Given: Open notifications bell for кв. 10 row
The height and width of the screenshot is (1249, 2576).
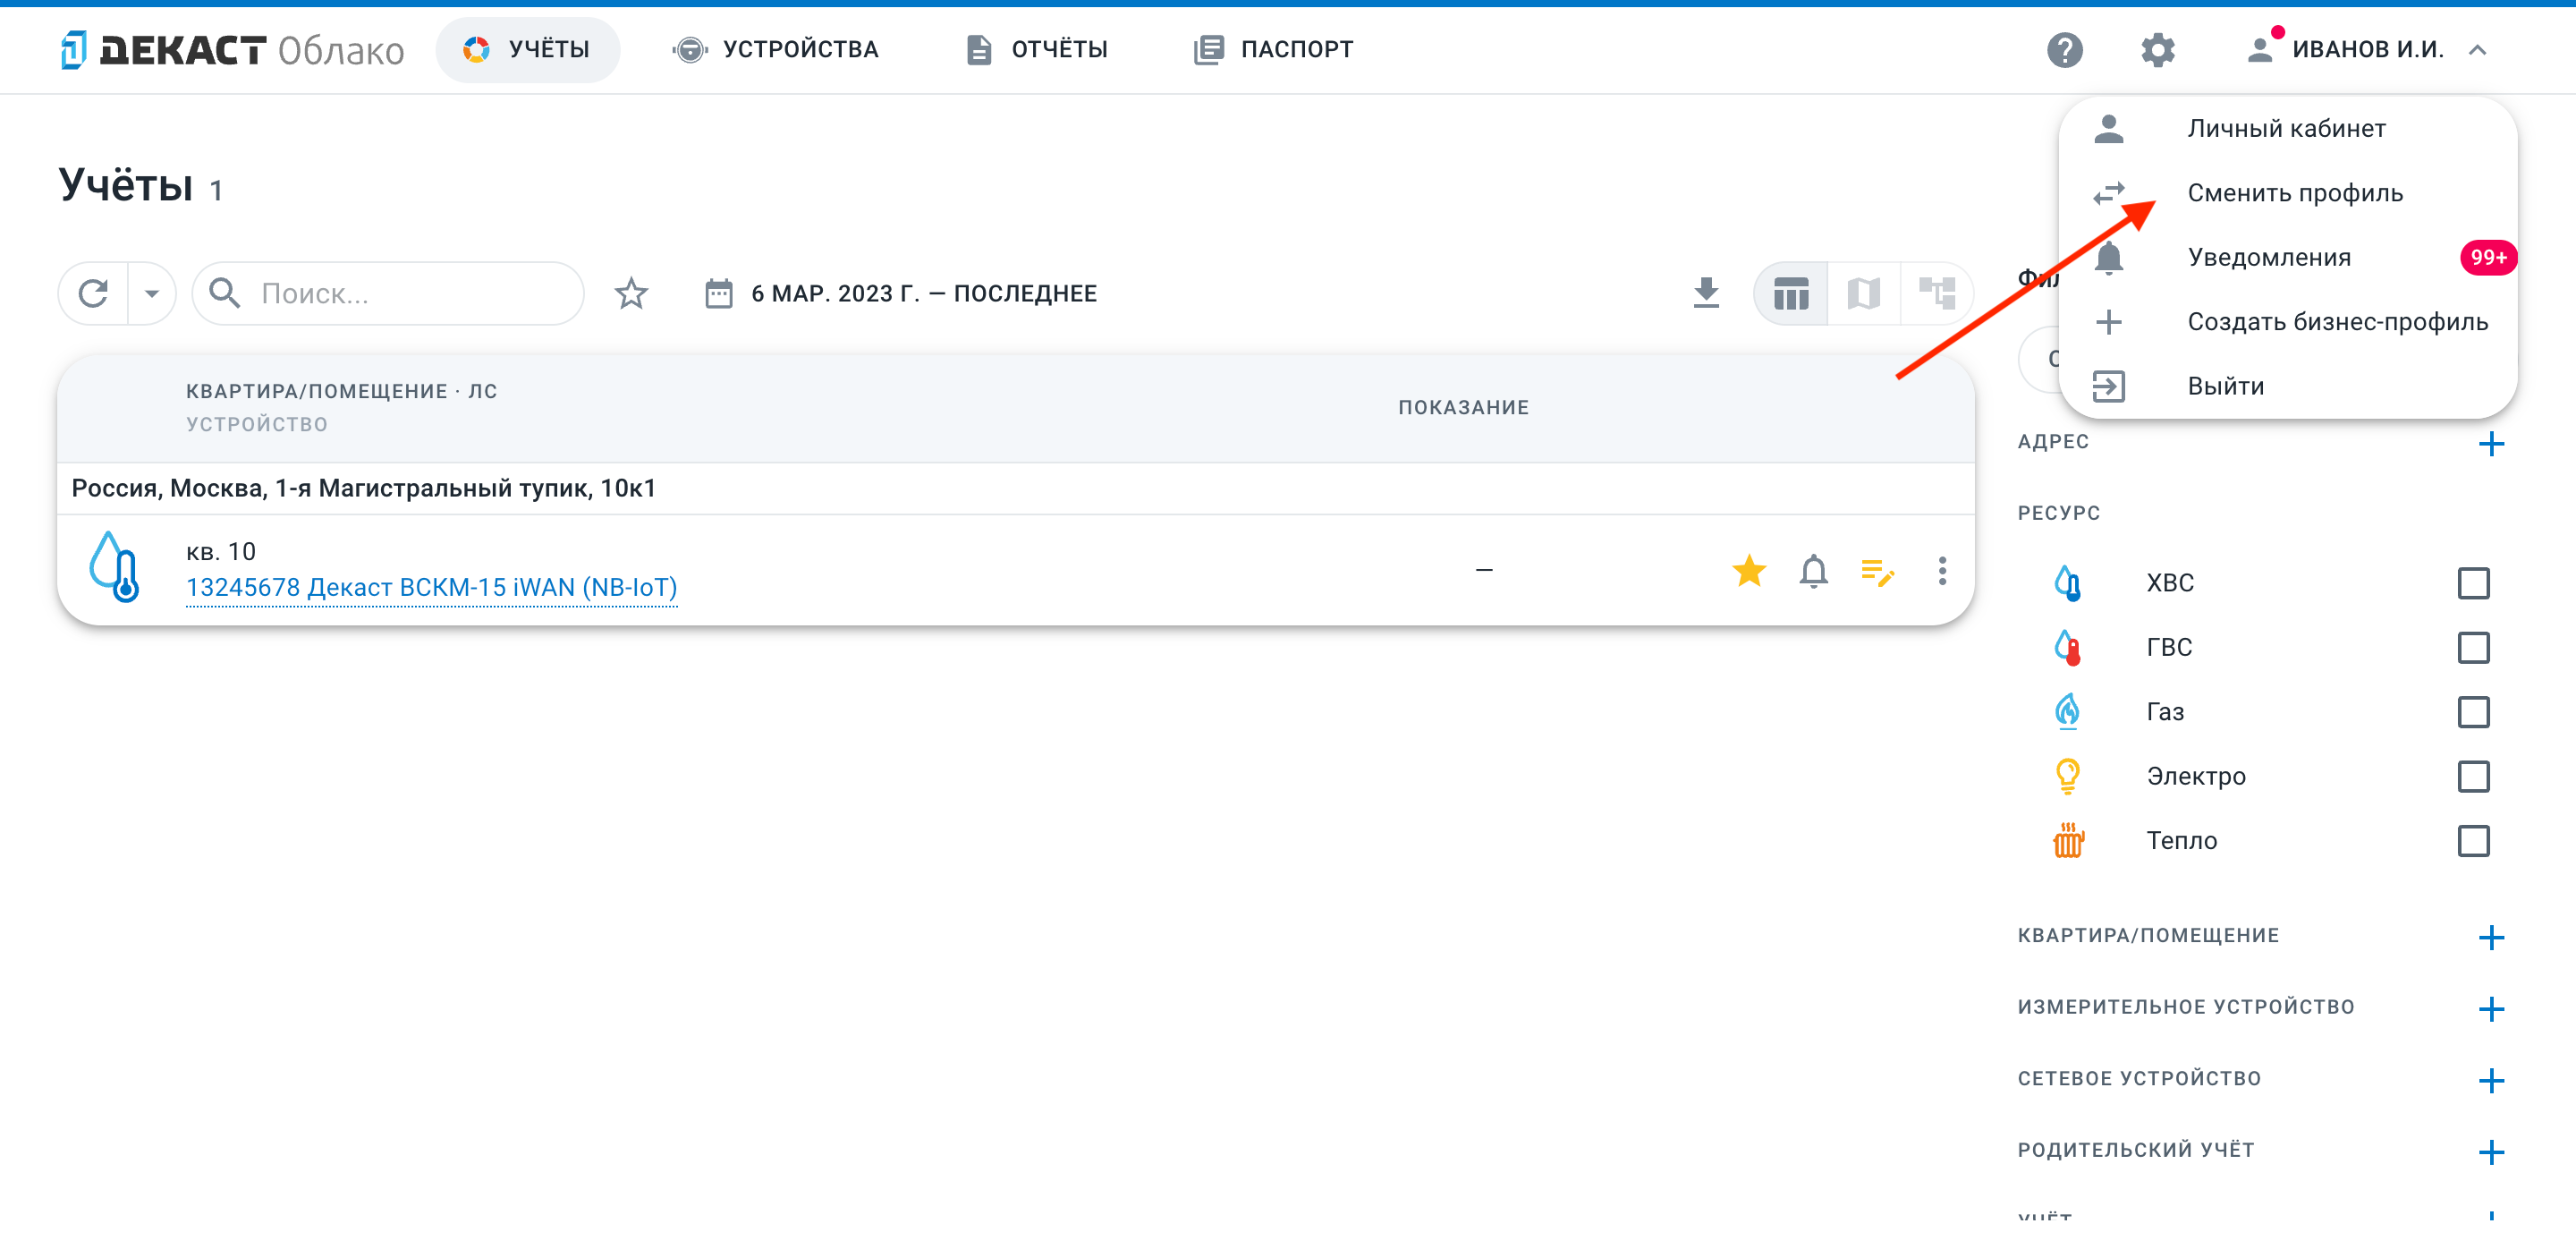Looking at the screenshot, I should coord(1813,571).
